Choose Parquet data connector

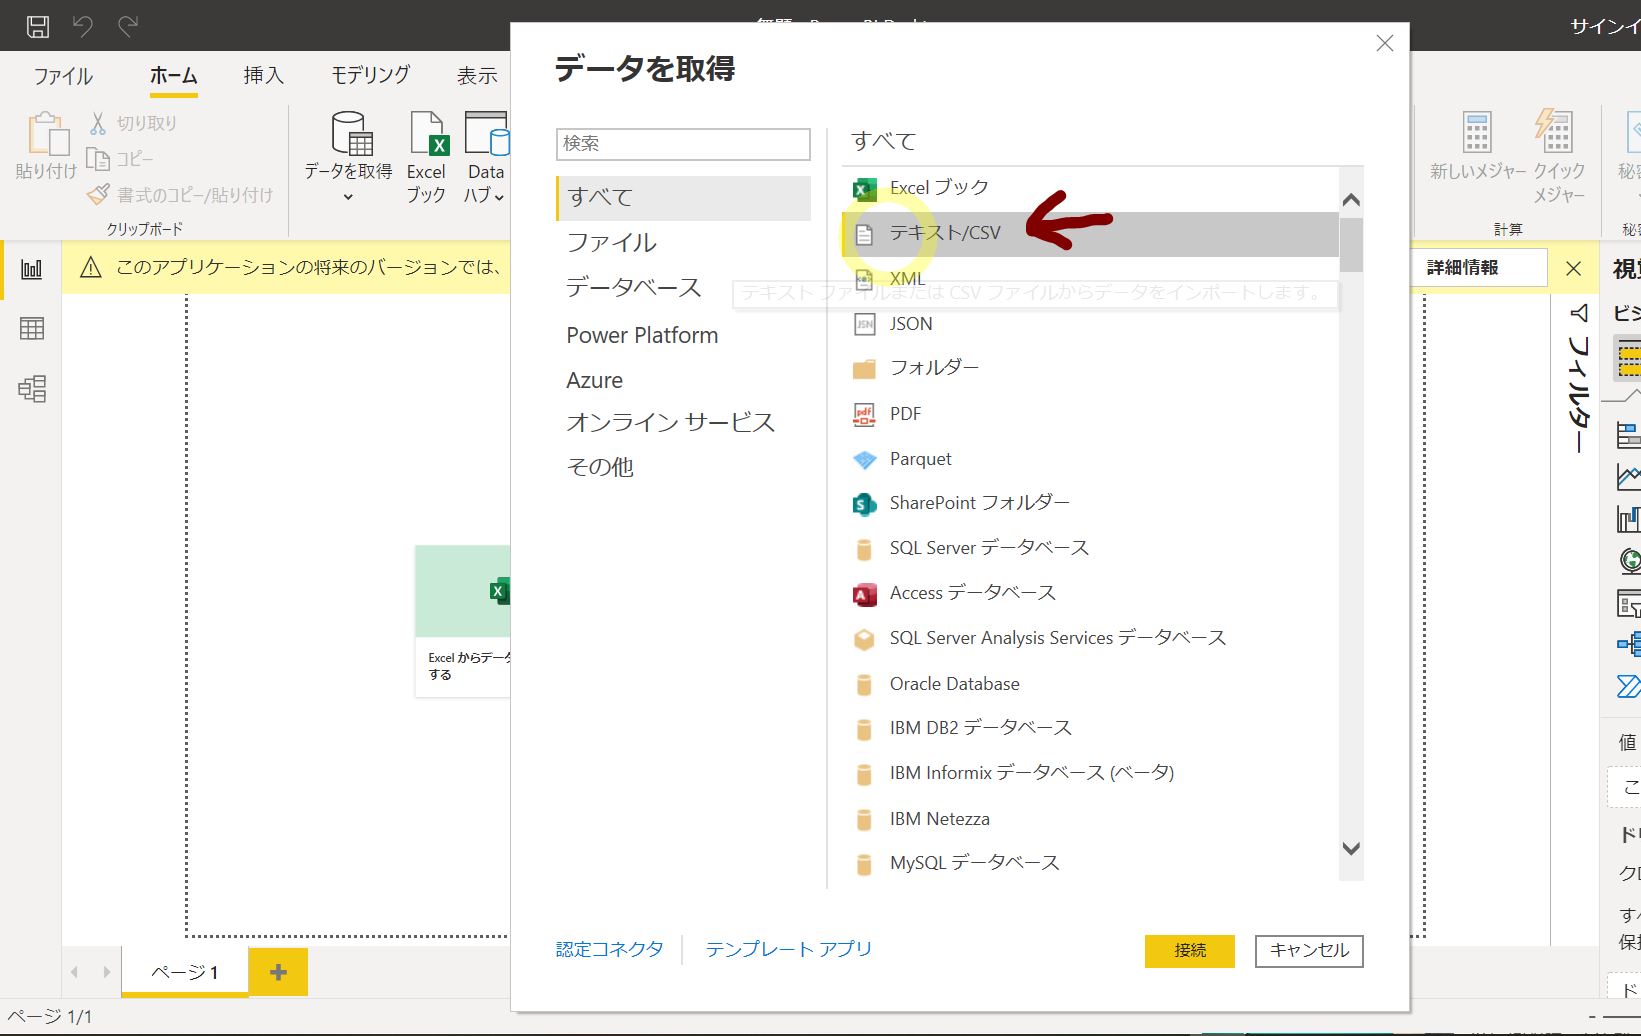point(1090,459)
